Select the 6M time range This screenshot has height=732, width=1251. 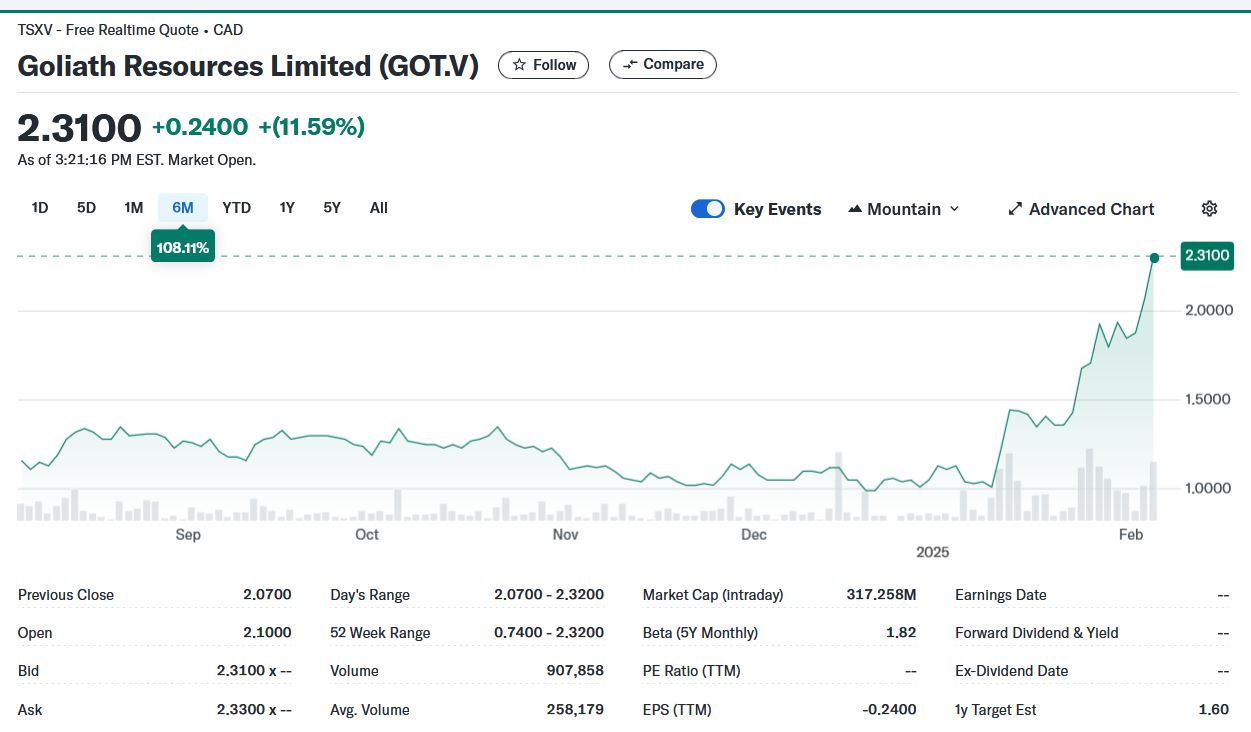coord(183,208)
